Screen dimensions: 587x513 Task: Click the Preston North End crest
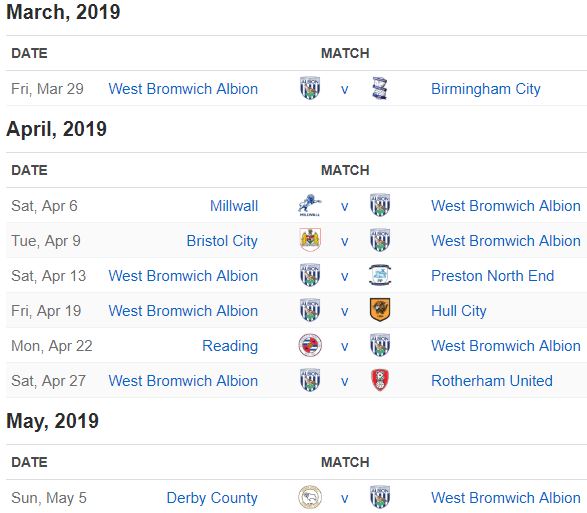(380, 275)
